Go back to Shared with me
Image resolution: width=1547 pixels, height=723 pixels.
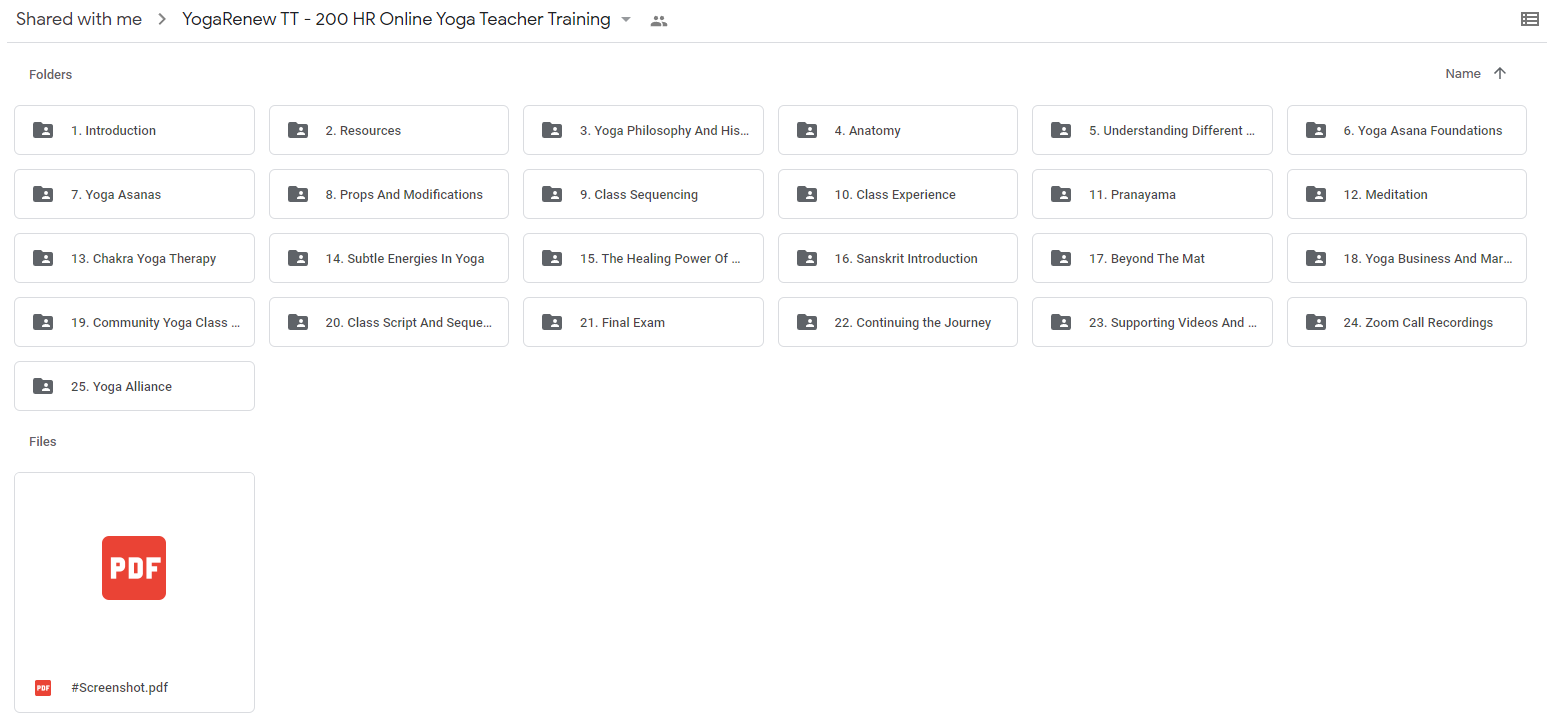click(79, 19)
